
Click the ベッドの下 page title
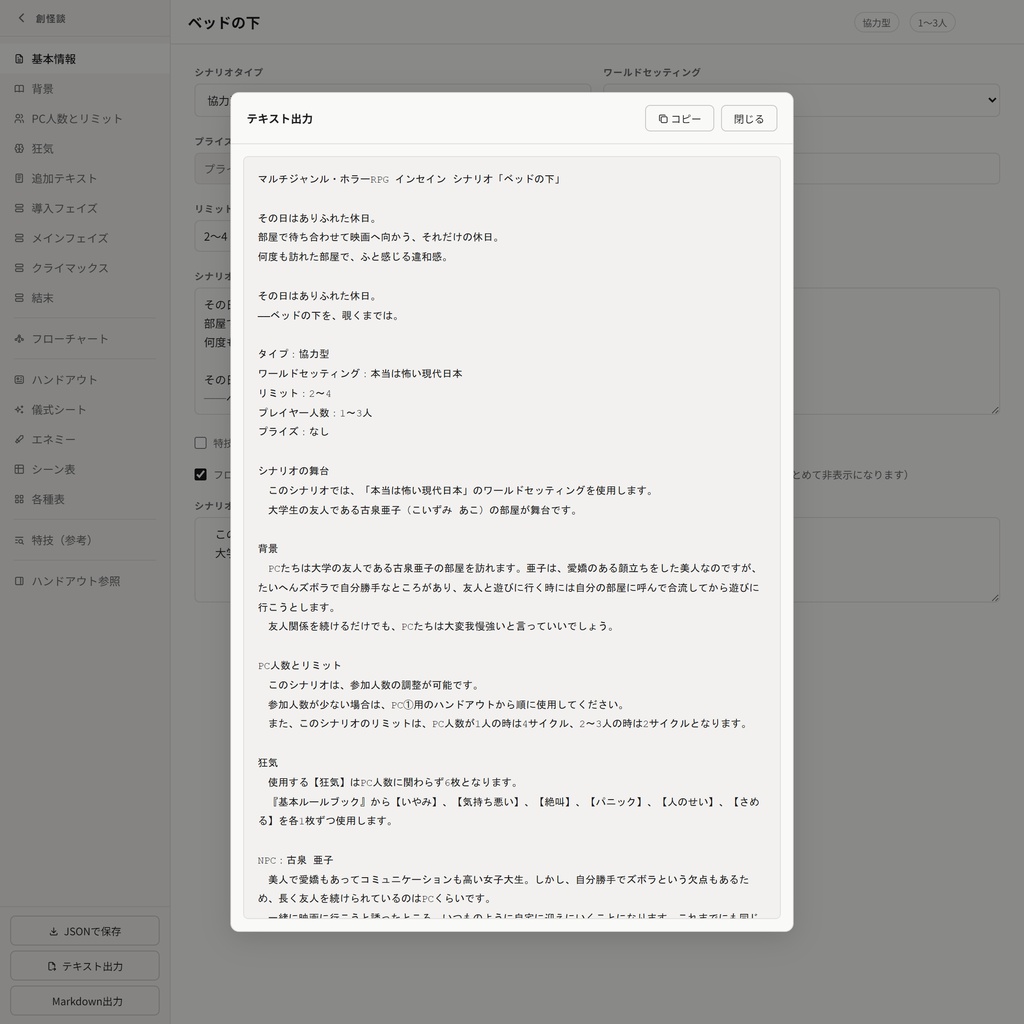pos(224,23)
